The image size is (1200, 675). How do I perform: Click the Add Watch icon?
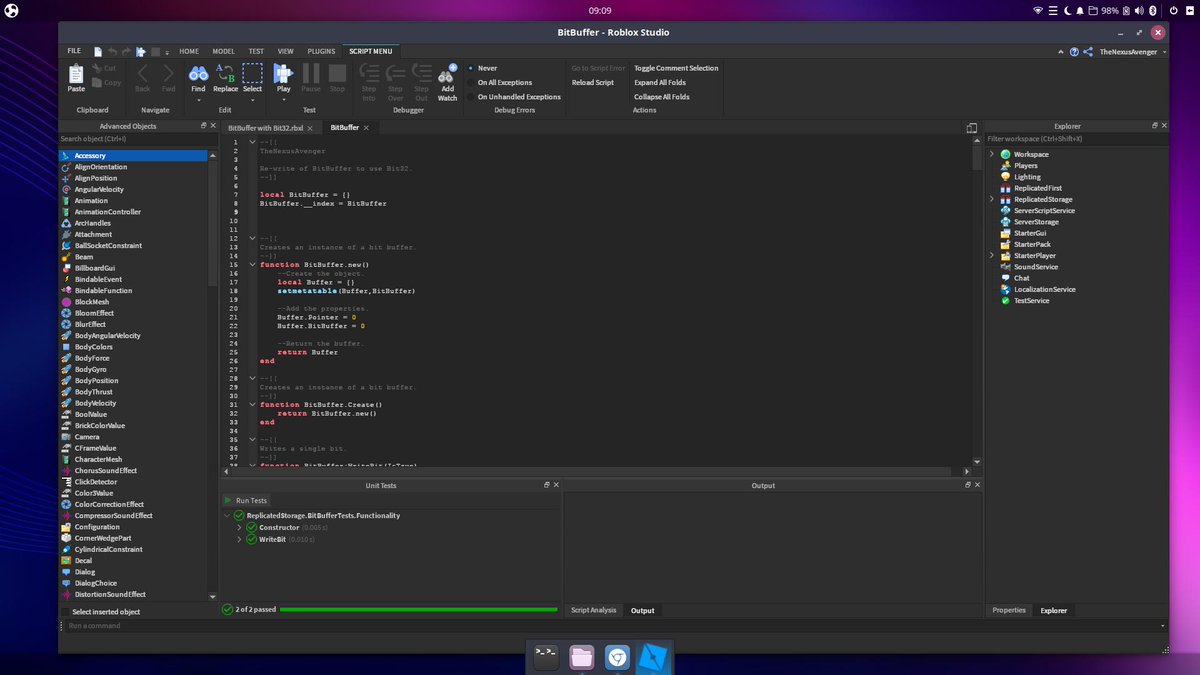(x=447, y=74)
